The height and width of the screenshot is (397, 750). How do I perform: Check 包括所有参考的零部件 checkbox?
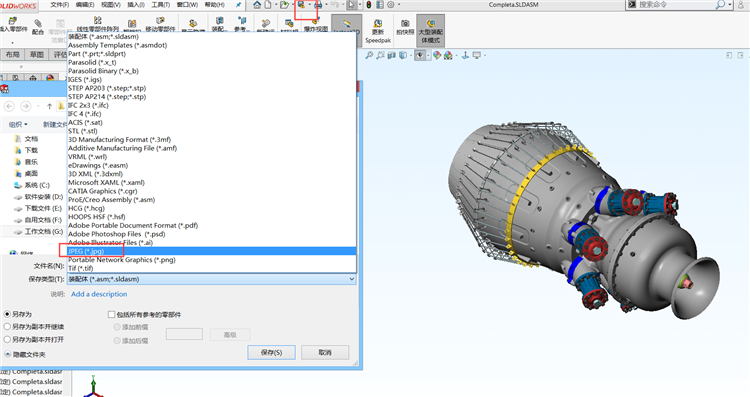click(111, 315)
